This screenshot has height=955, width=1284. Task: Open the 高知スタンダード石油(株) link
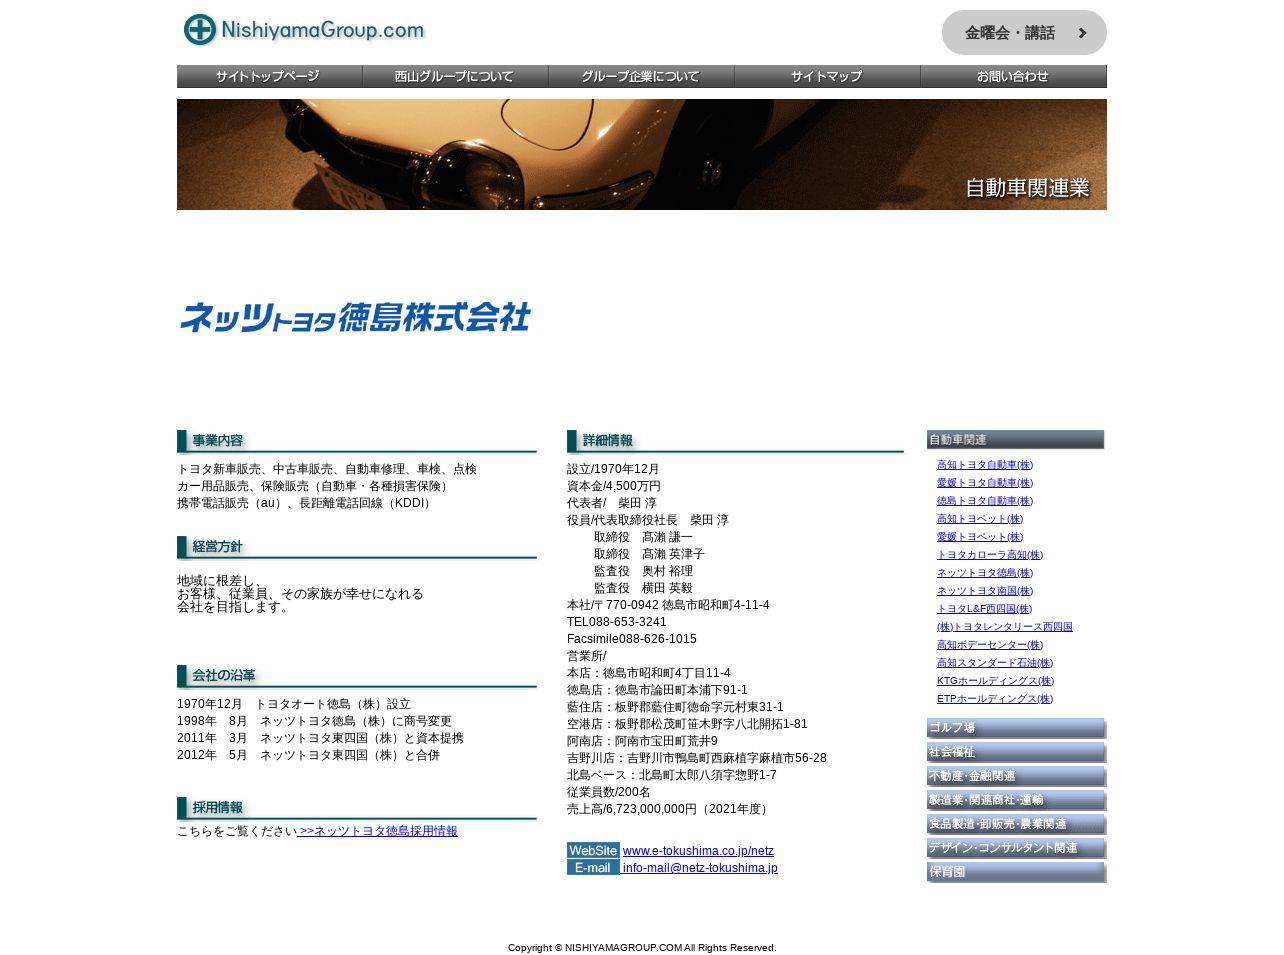coord(994,663)
